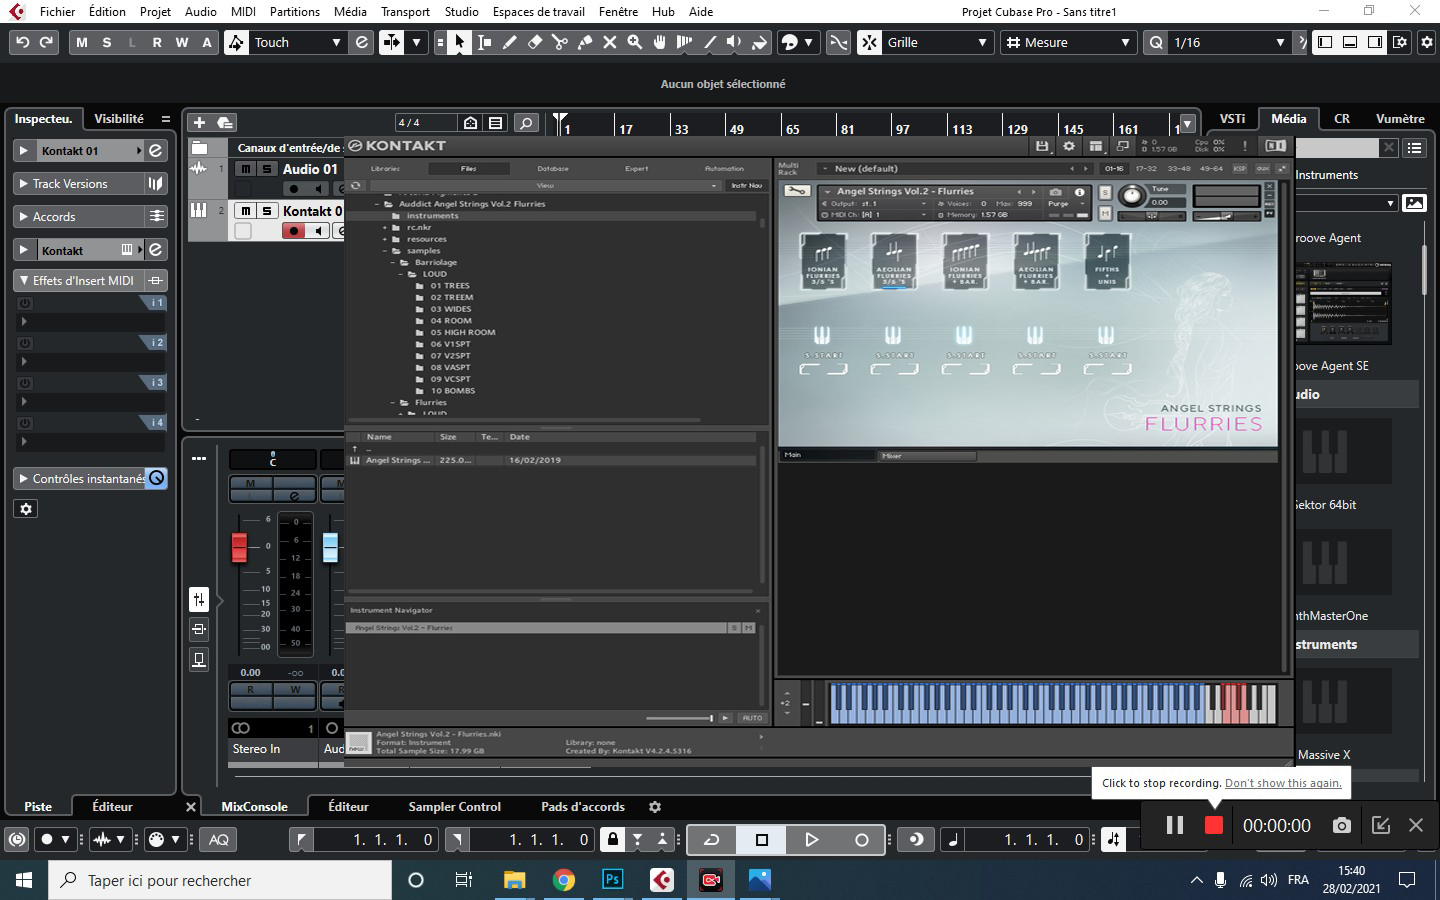This screenshot has height=900, width=1440.
Task: Open Photoshop from the taskbar
Action: (613, 880)
